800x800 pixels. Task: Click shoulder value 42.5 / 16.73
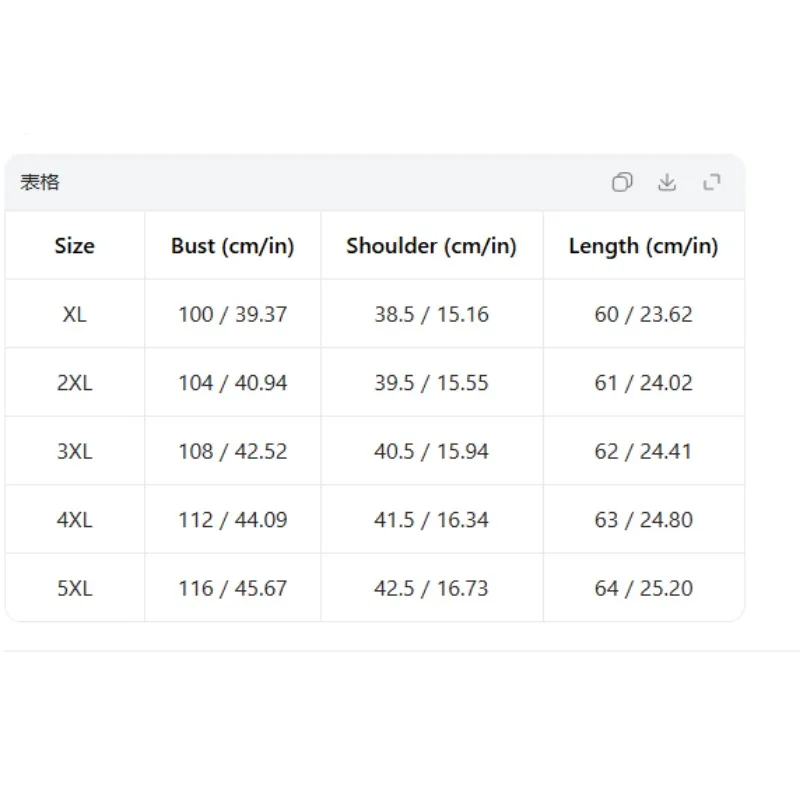click(x=432, y=588)
